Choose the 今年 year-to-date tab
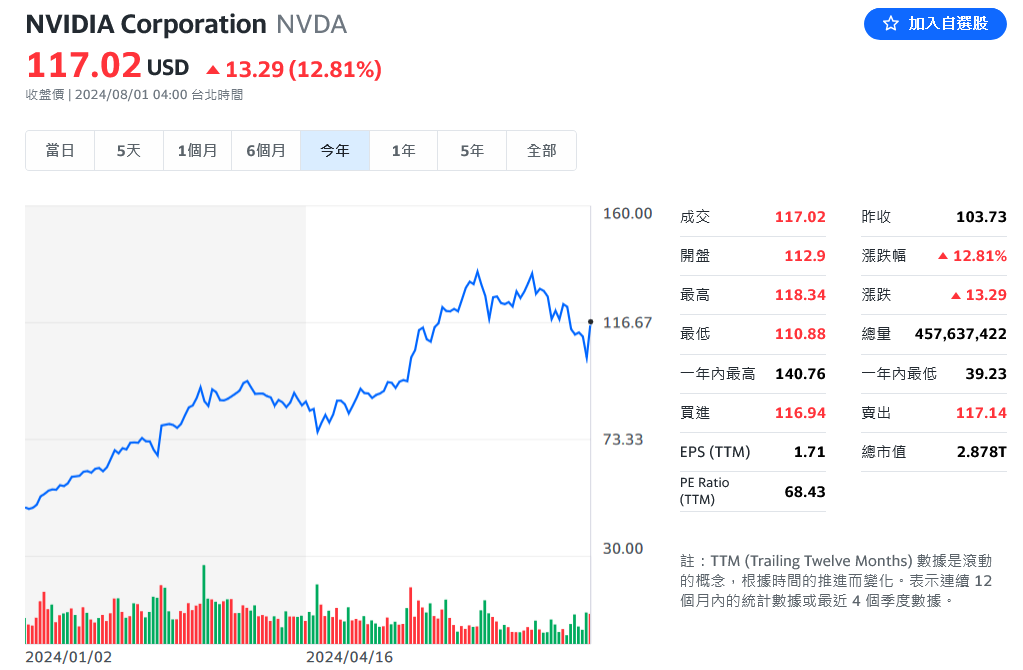 click(x=335, y=151)
